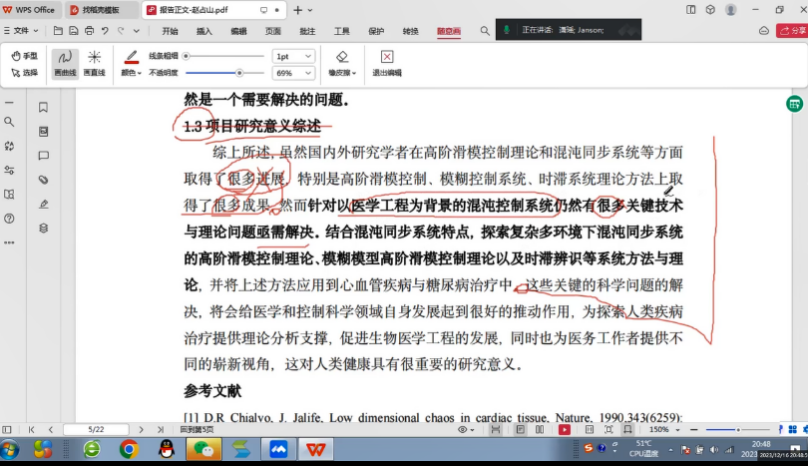Expand the pen color dropdown
The height and width of the screenshot is (466, 808).
click(x=131, y=73)
